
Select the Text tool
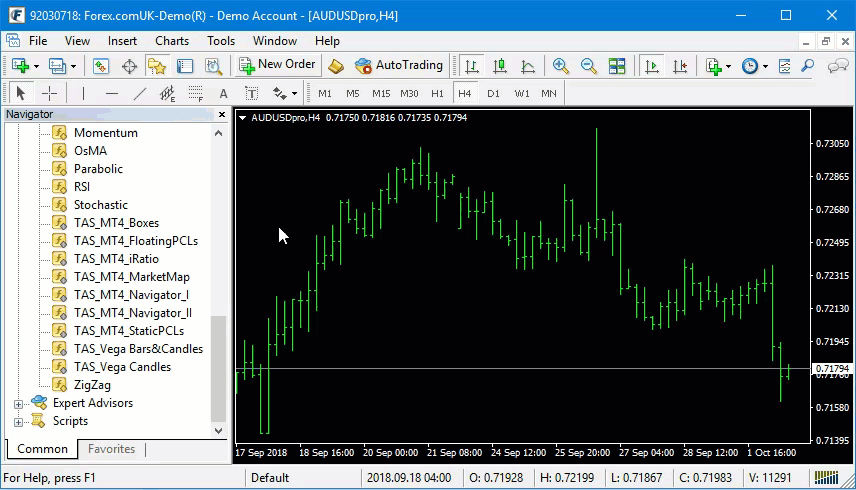point(223,93)
